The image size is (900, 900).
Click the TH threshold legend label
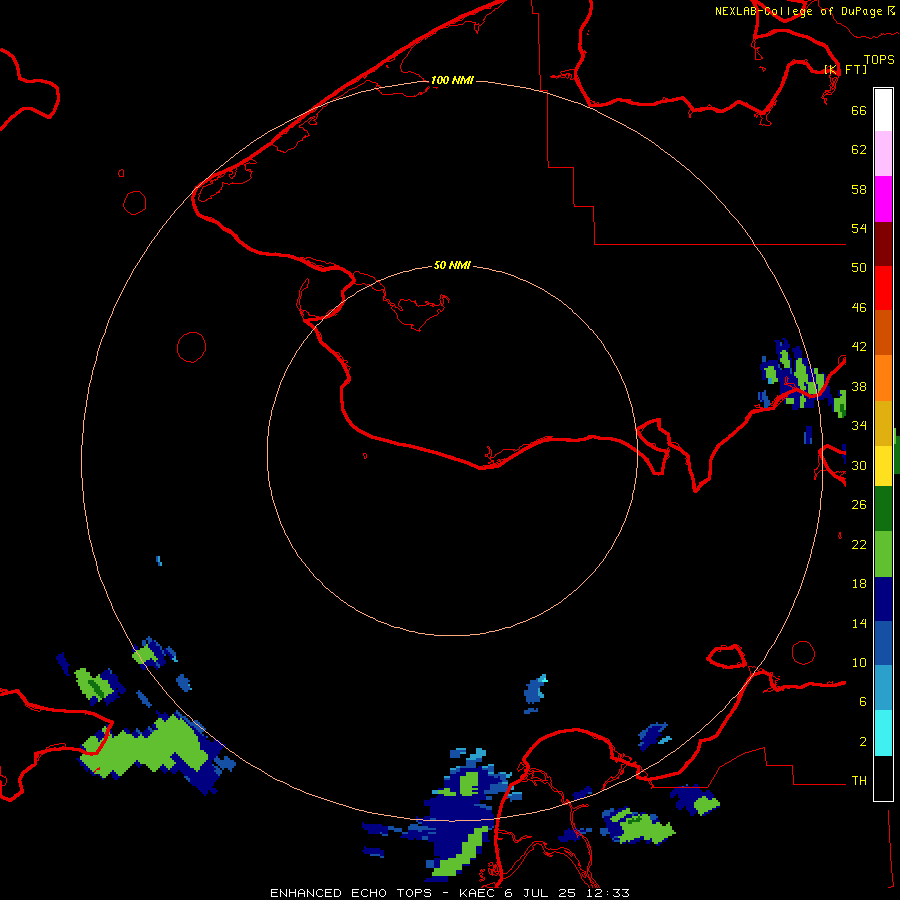tap(859, 781)
